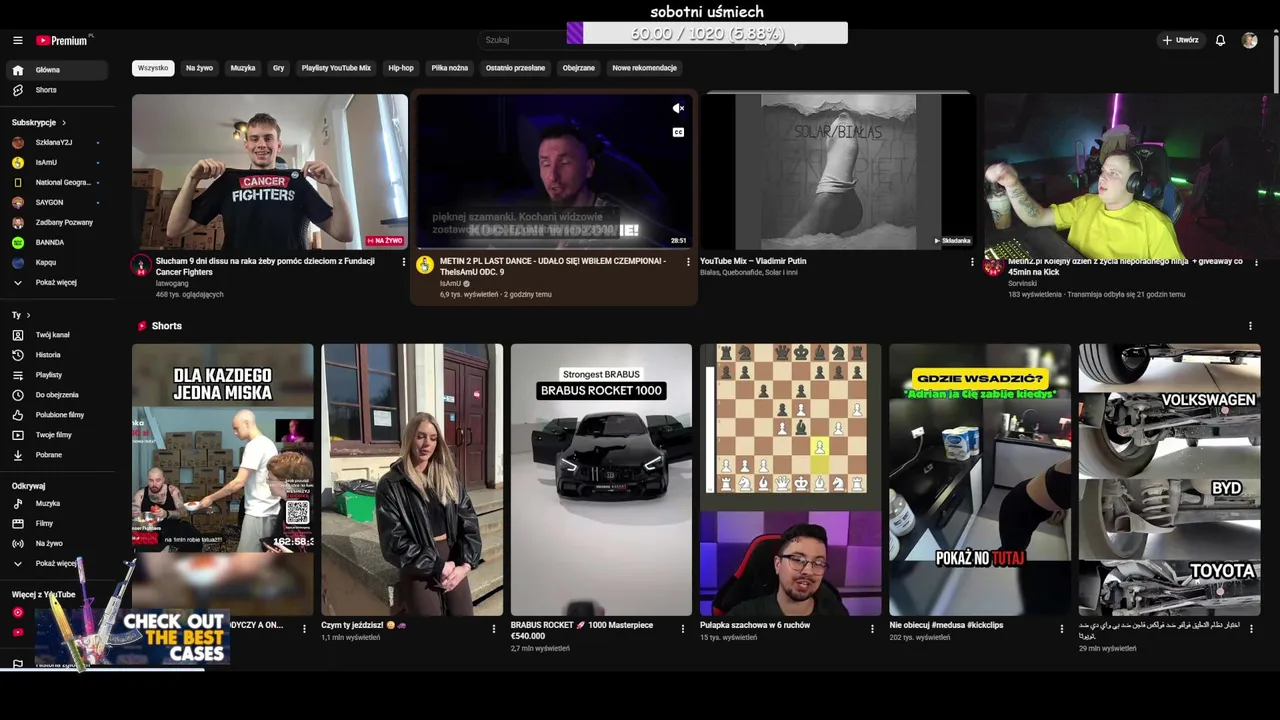Viewport: 1280px width, 720px height.
Task: Select the Na żywo filter chip
Action: (x=199, y=68)
